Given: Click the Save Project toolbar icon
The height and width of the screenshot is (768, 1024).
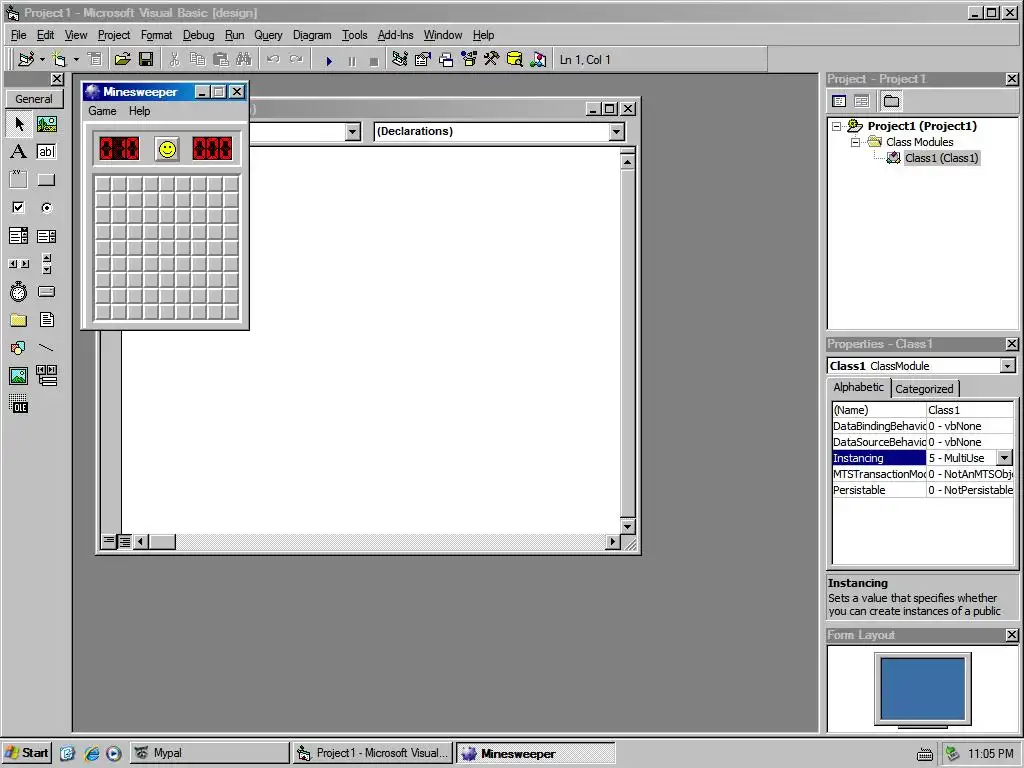Looking at the screenshot, I should pyautogui.click(x=146, y=59).
